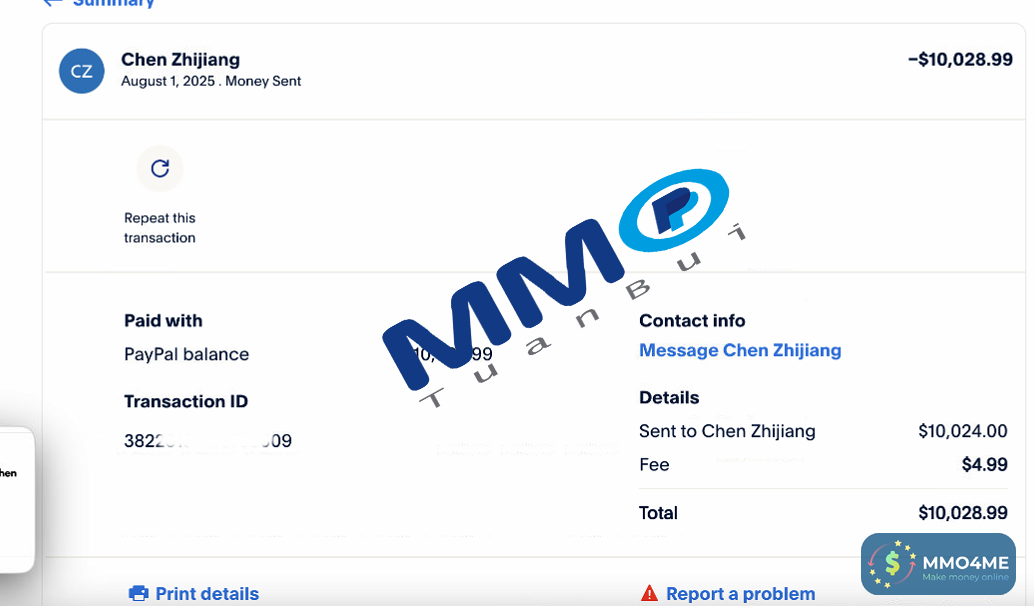Click the large MMO watermark lettering

coord(500,320)
